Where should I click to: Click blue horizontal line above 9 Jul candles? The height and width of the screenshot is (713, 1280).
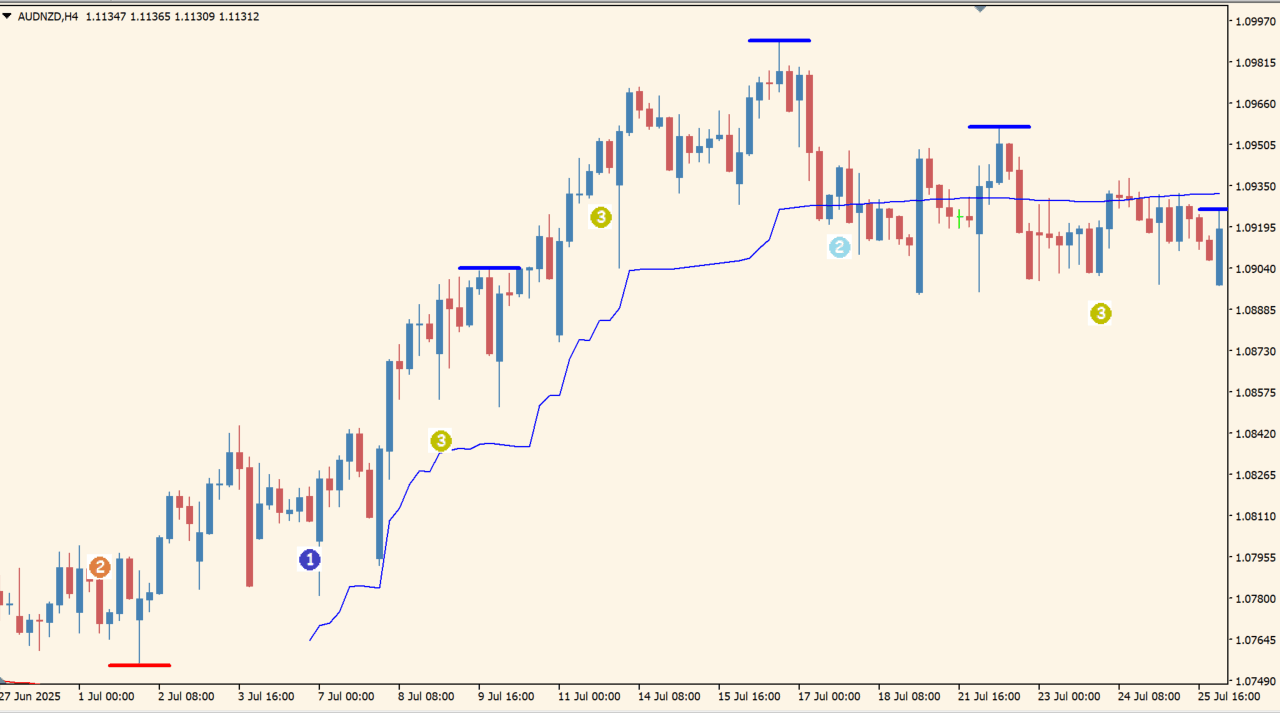tap(489, 268)
